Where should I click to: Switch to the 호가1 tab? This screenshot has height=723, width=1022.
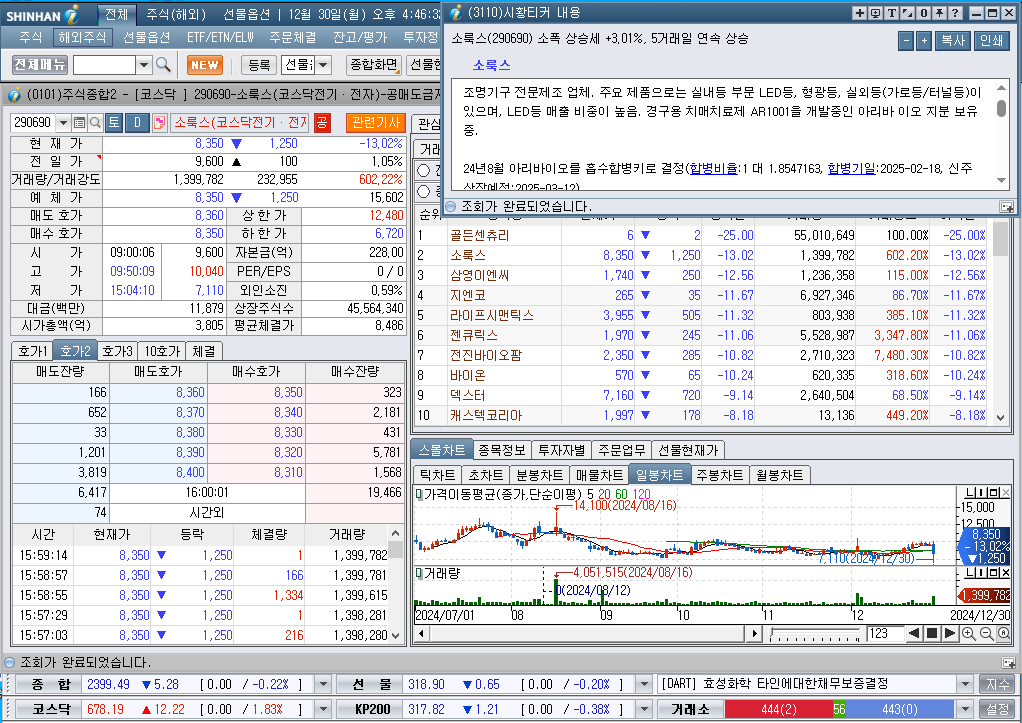33,351
